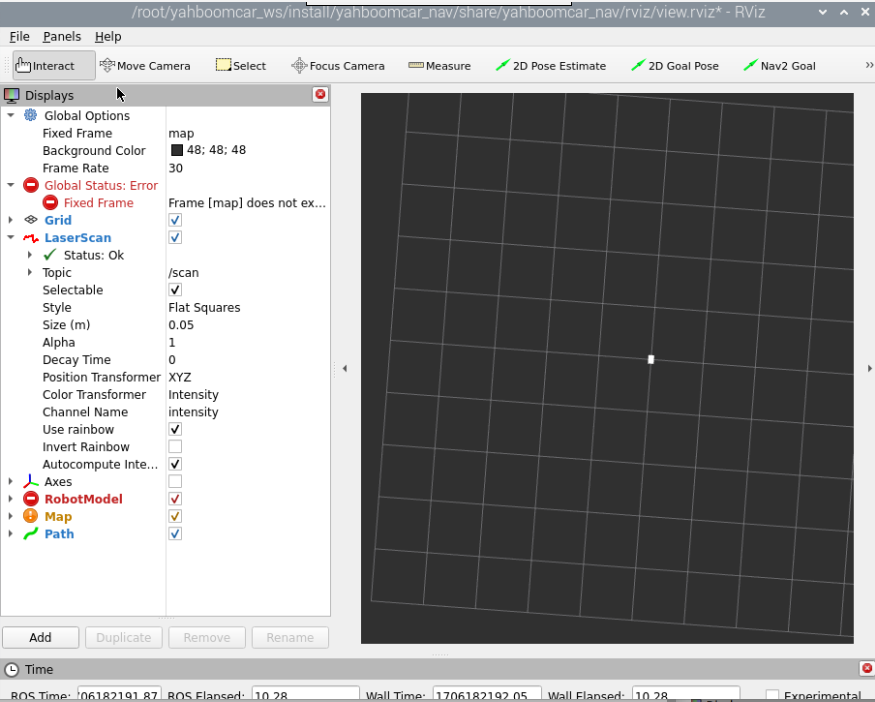Expand the Path display node
Image resolution: width=875 pixels, height=702 pixels.
pos(11,533)
